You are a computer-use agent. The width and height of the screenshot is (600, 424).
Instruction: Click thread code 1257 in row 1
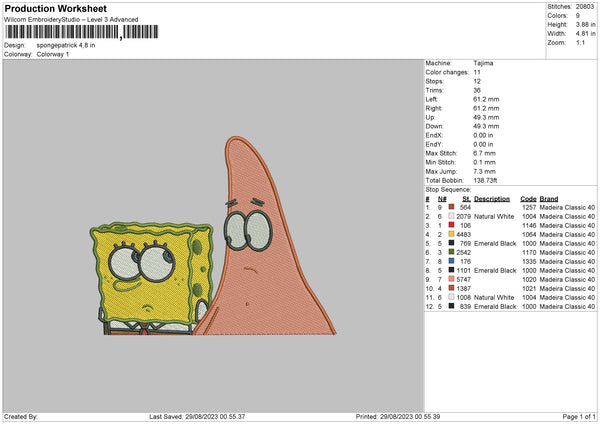[529, 207]
